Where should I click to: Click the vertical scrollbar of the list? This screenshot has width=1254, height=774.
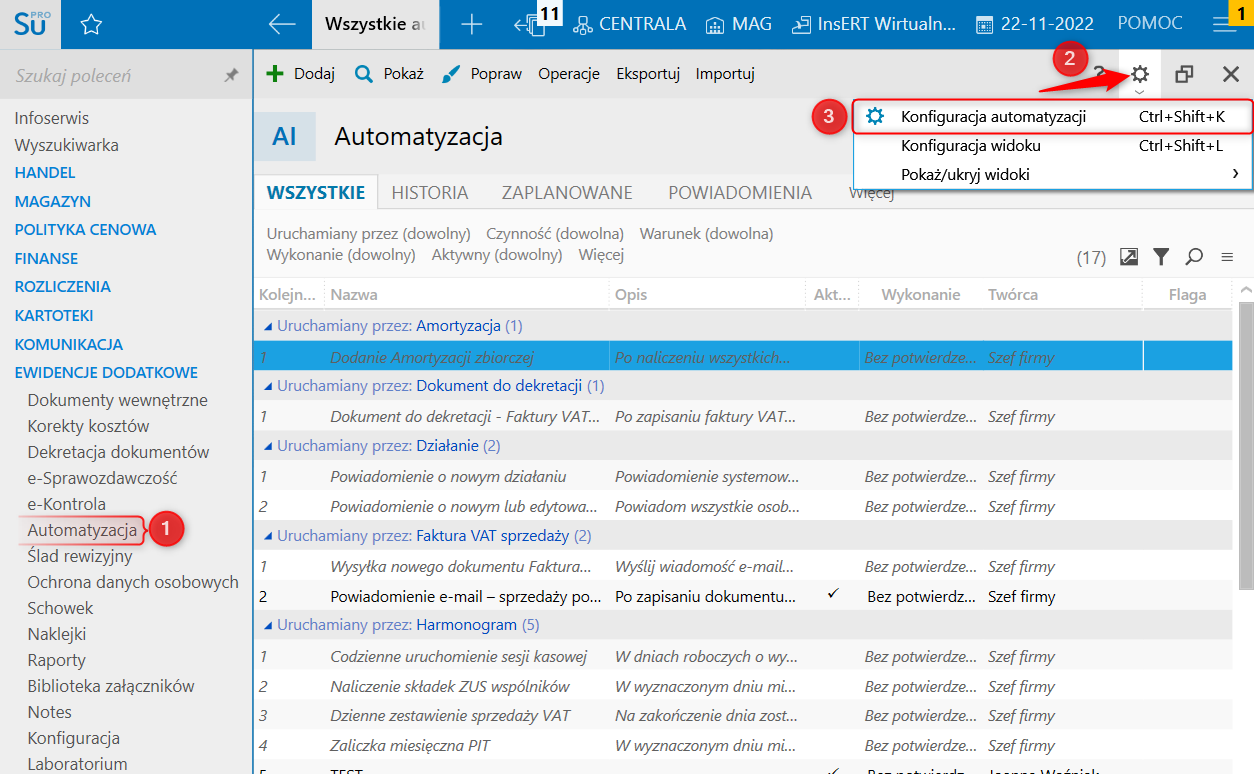click(x=1245, y=445)
